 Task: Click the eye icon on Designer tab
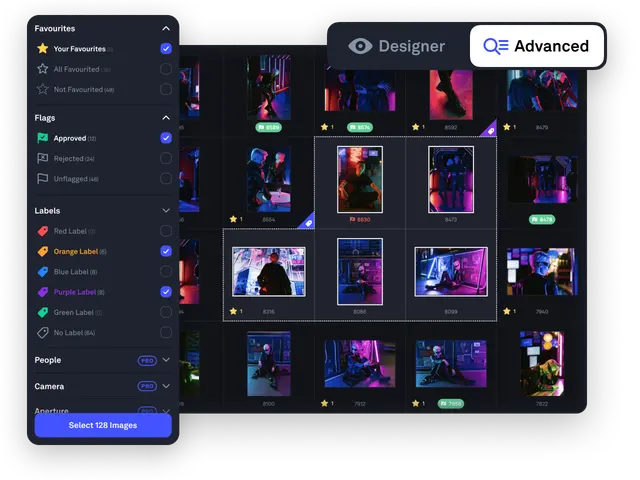360,46
